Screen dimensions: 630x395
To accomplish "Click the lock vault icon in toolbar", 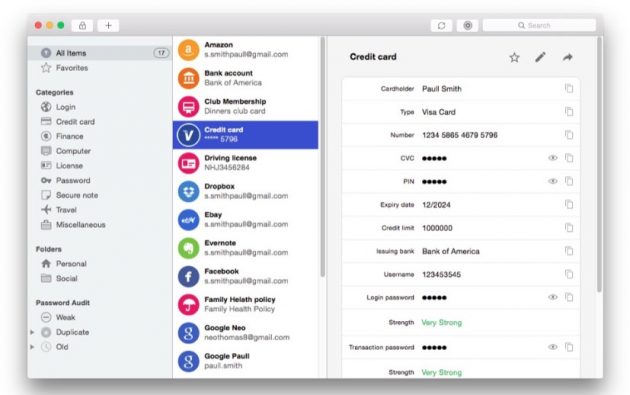I will 82,25.
